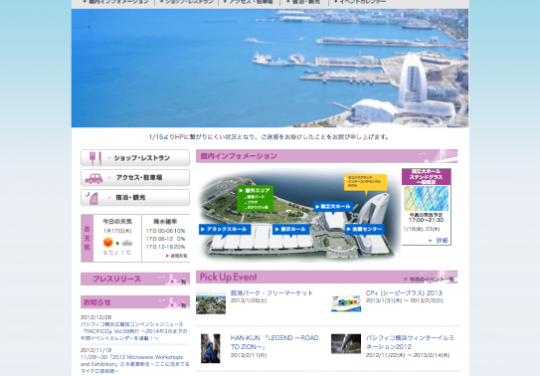Screen dimensions: 540x376
Task: Open CP+ (シーピープラス) 2013 event link
Action: click(x=404, y=293)
